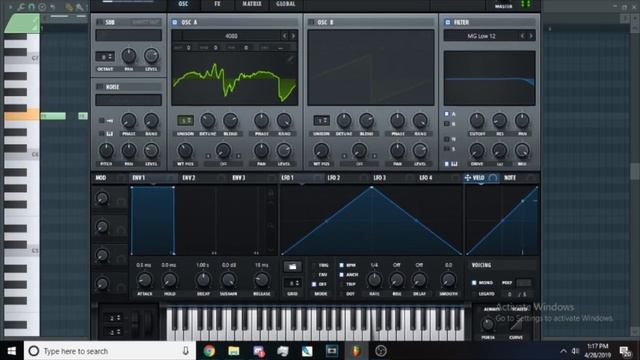Open the NOISE sample selector
The height and width of the screenshot is (360, 640).
point(129,100)
